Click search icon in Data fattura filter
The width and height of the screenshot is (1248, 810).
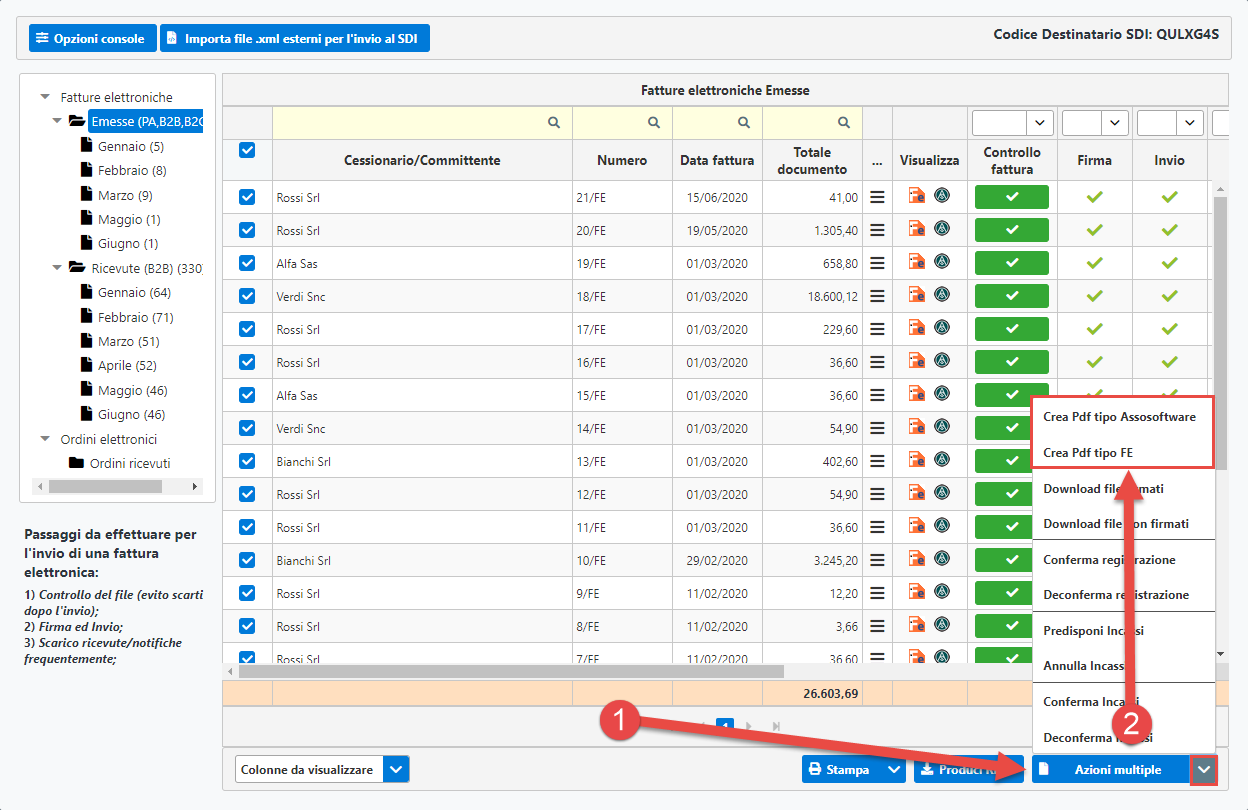coord(744,122)
